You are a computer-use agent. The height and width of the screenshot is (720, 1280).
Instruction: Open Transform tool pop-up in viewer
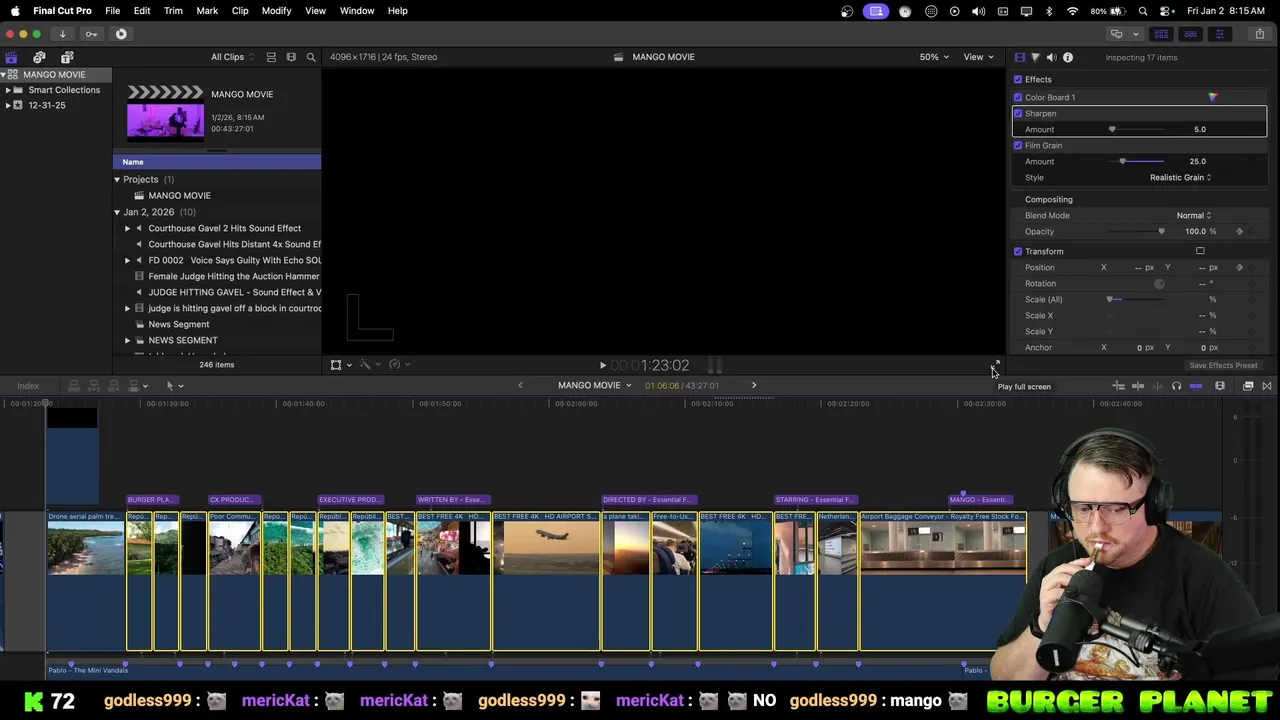[x=339, y=365]
